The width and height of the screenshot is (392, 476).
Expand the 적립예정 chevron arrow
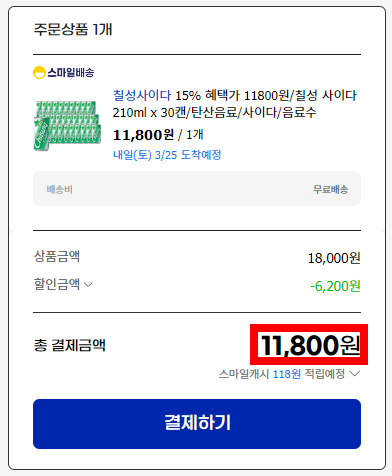tap(355, 374)
